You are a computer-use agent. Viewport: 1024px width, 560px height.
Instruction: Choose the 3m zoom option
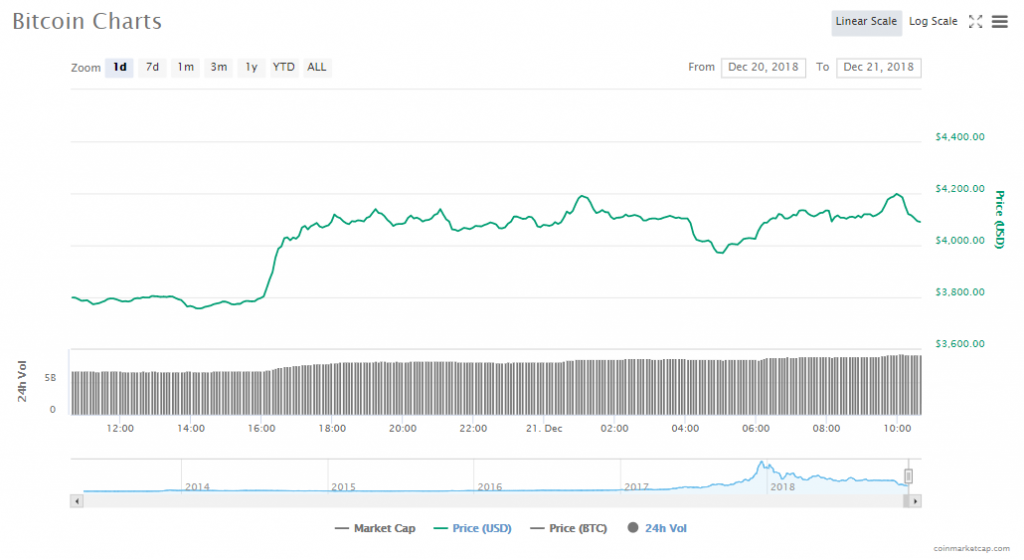click(218, 67)
